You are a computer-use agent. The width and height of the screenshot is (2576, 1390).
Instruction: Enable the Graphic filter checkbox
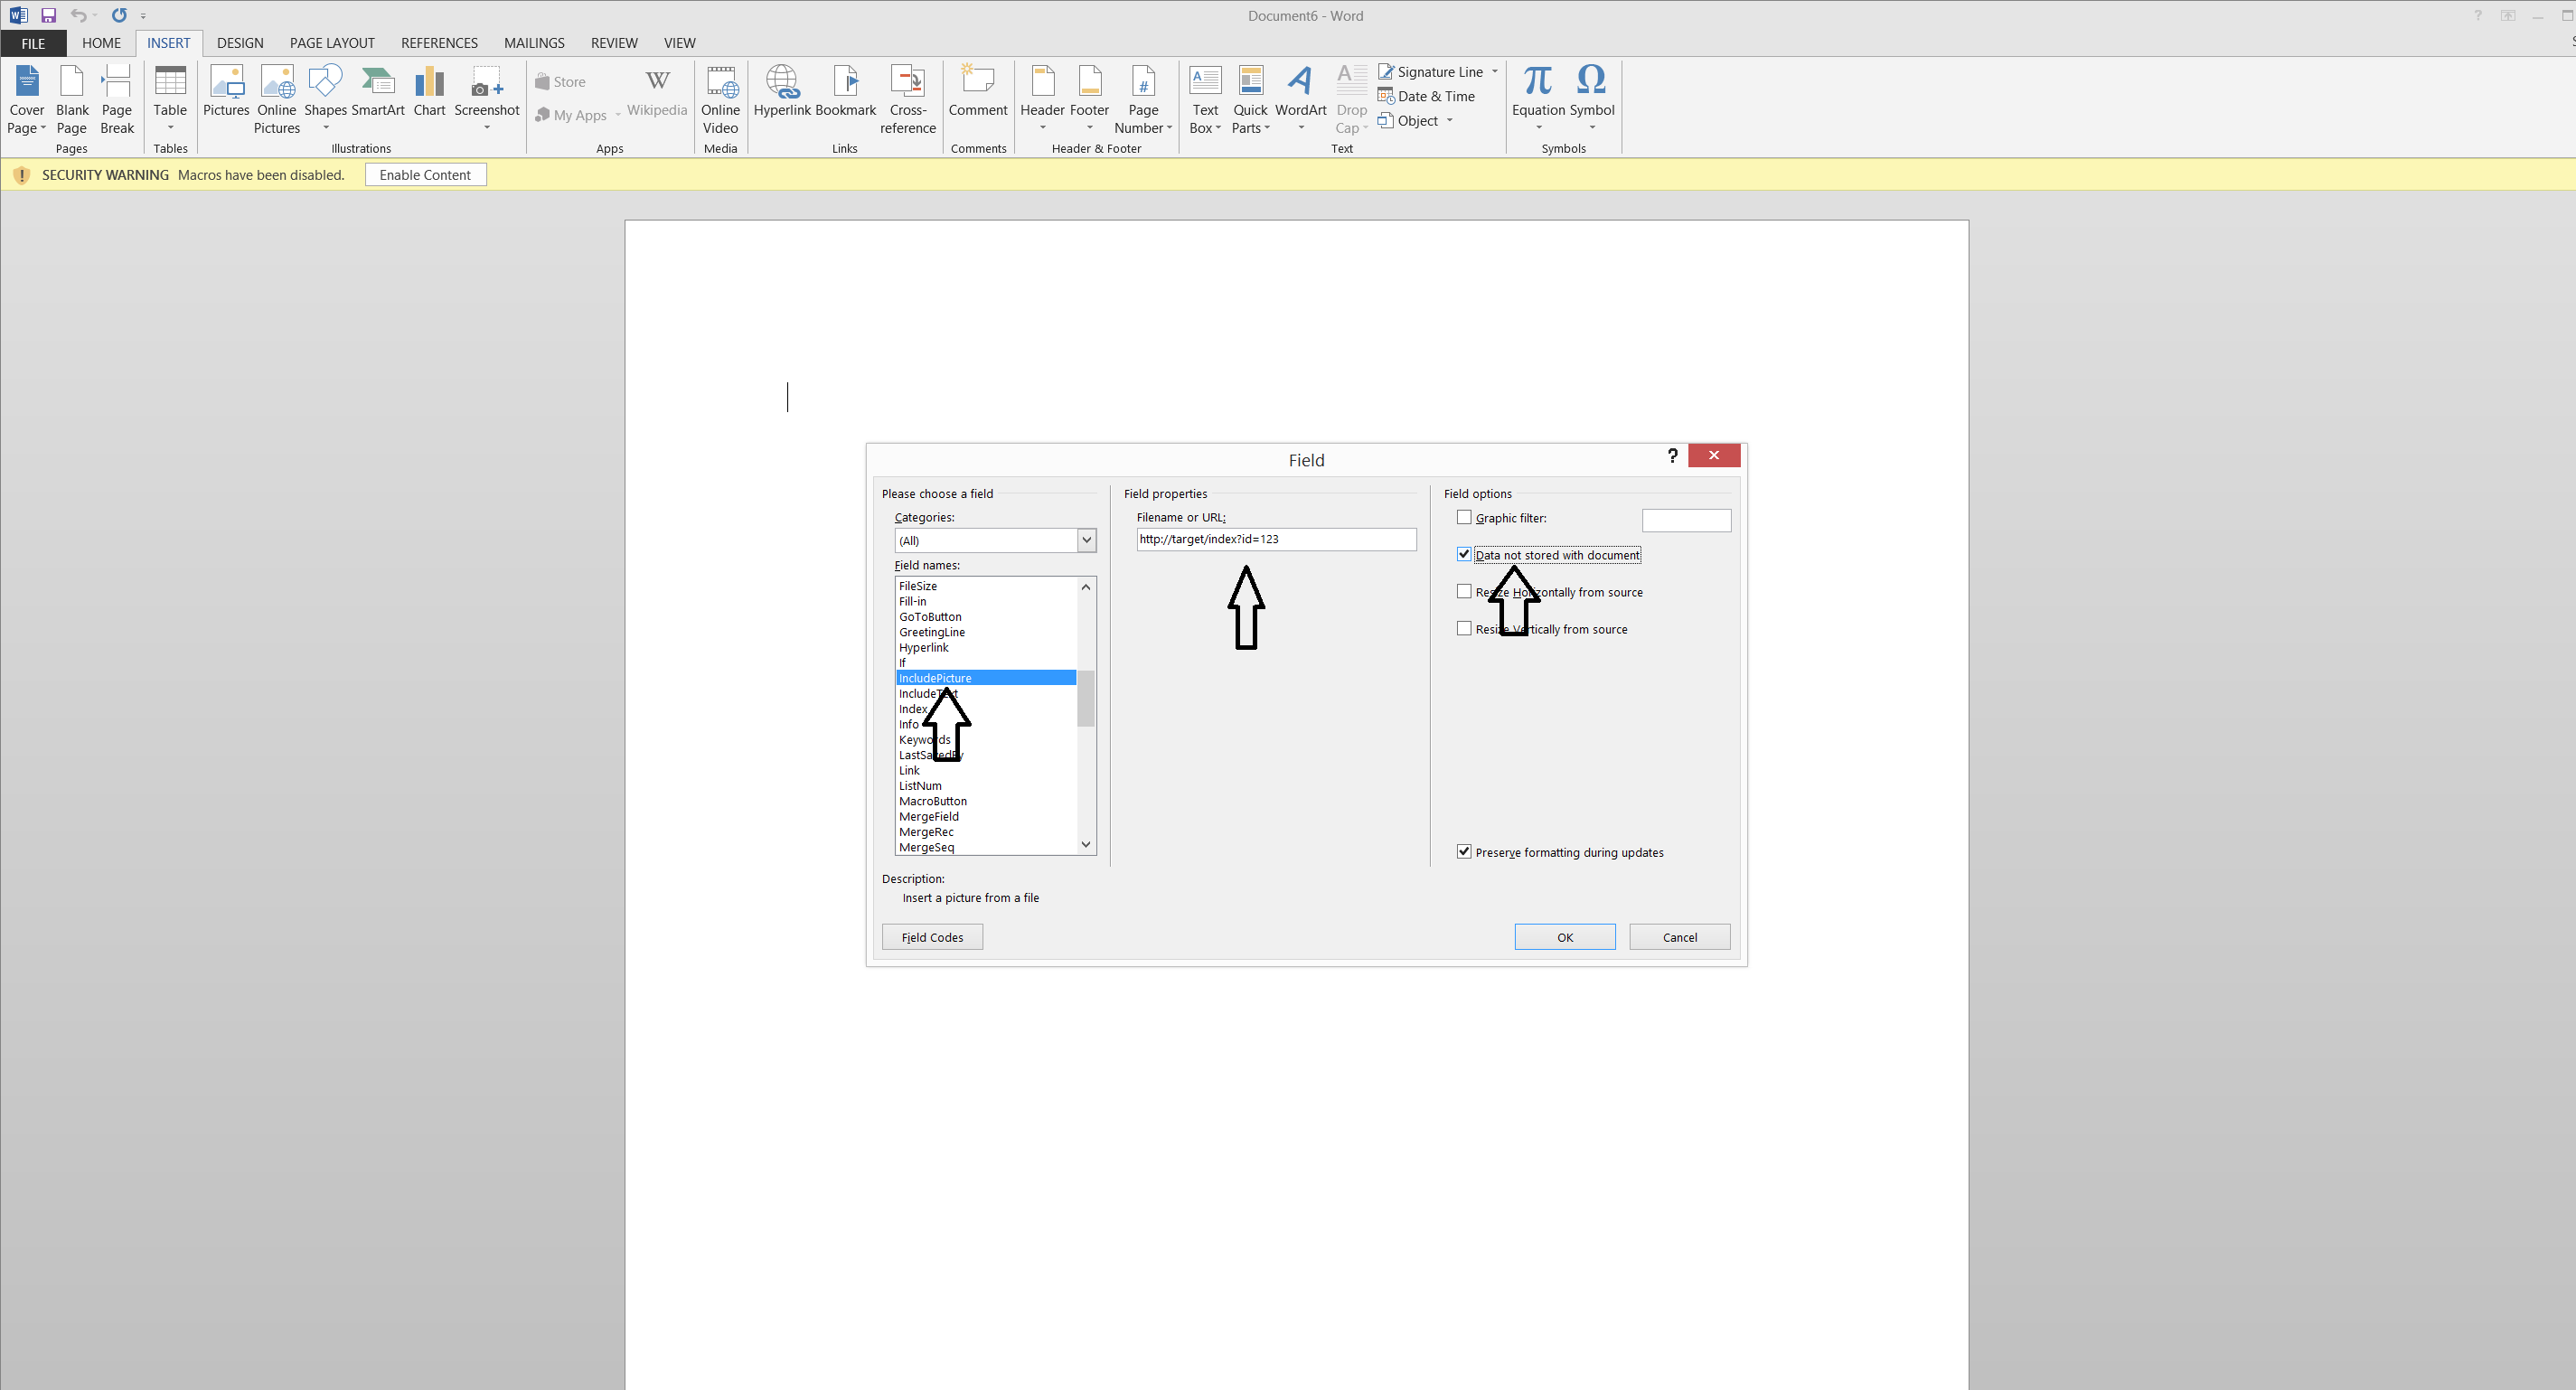(x=1464, y=517)
